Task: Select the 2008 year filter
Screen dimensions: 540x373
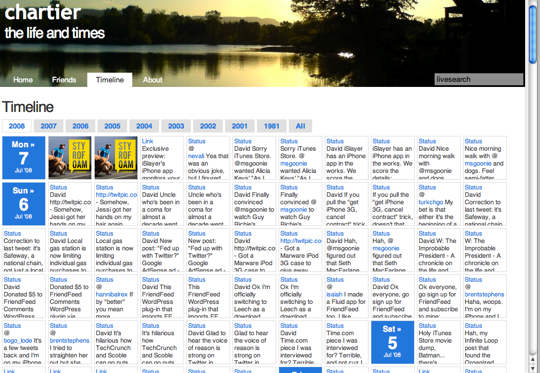Action: (17, 126)
